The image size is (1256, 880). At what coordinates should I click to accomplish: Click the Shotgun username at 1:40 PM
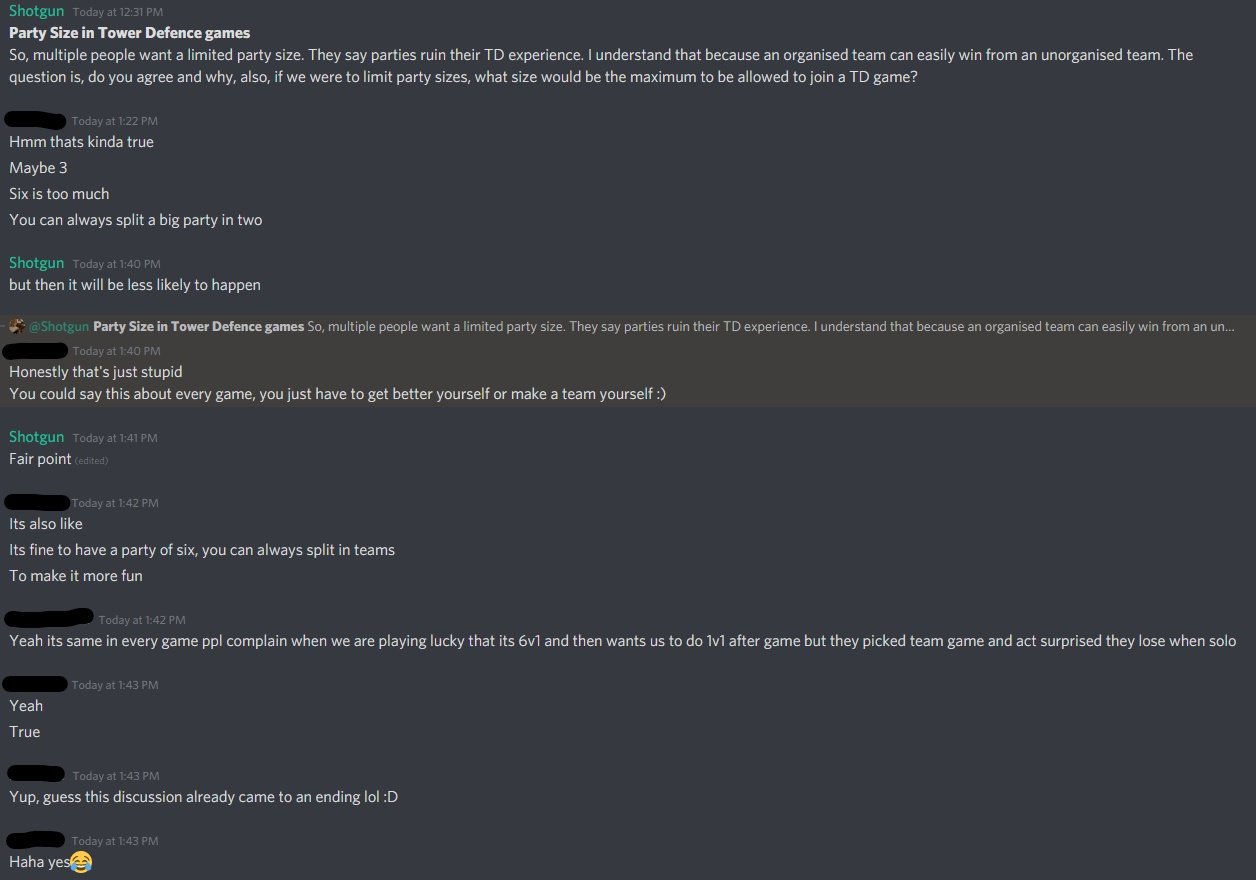[x=37, y=263]
